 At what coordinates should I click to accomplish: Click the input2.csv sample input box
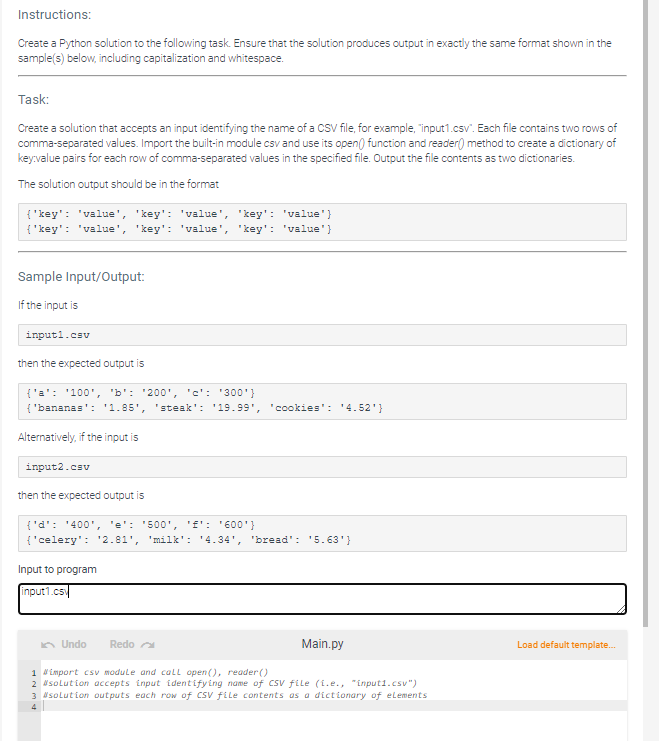[322, 467]
